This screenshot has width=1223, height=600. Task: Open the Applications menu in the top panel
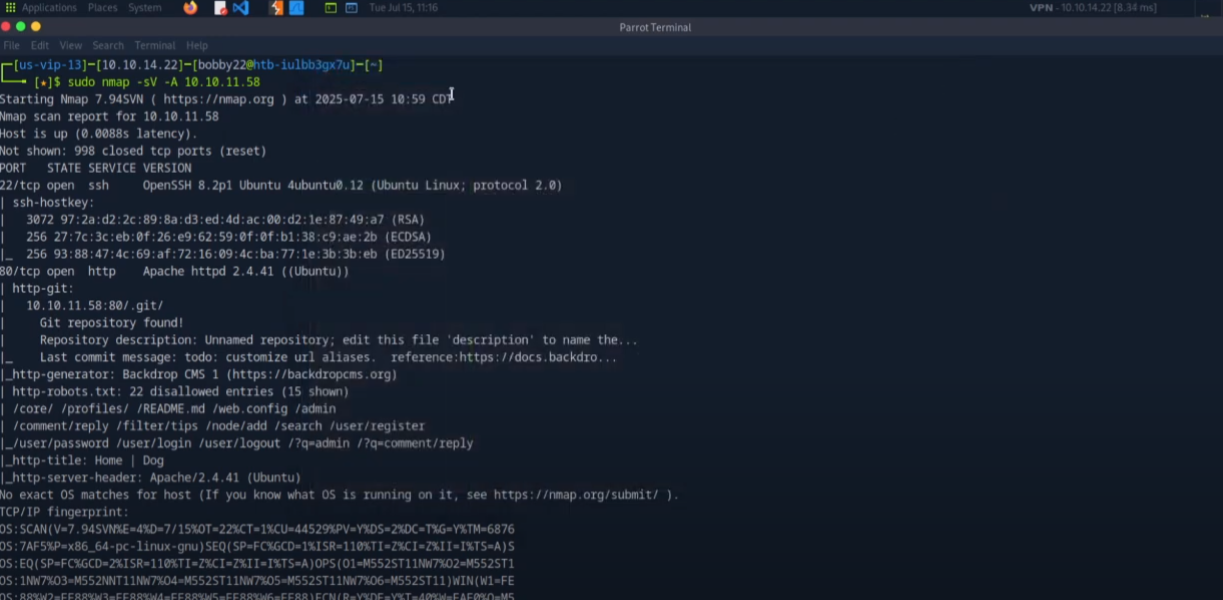click(42, 8)
